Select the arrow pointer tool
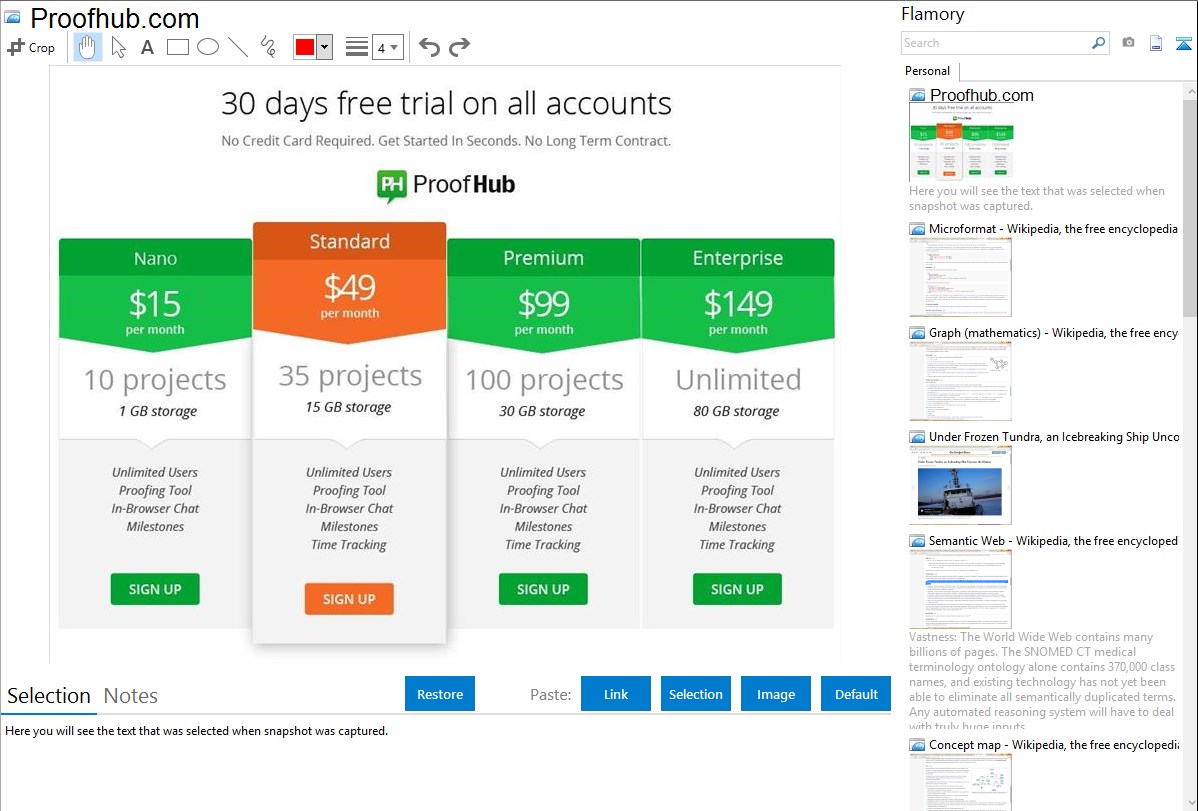 click(118, 47)
